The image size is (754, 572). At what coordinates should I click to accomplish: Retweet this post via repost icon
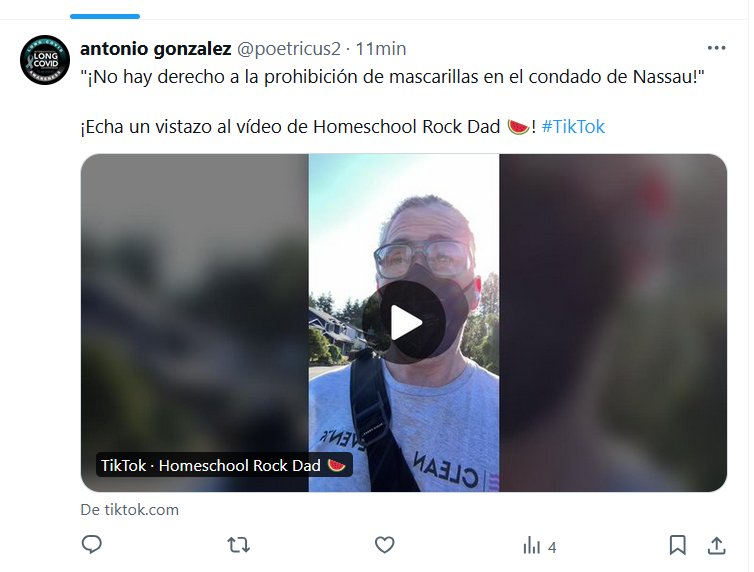pos(239,545)
